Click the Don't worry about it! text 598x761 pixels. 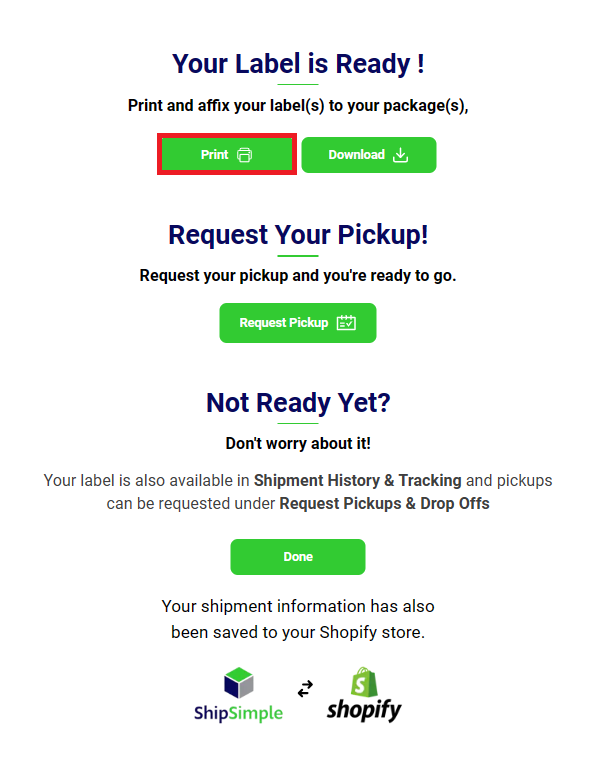click(x=298, y=443)
